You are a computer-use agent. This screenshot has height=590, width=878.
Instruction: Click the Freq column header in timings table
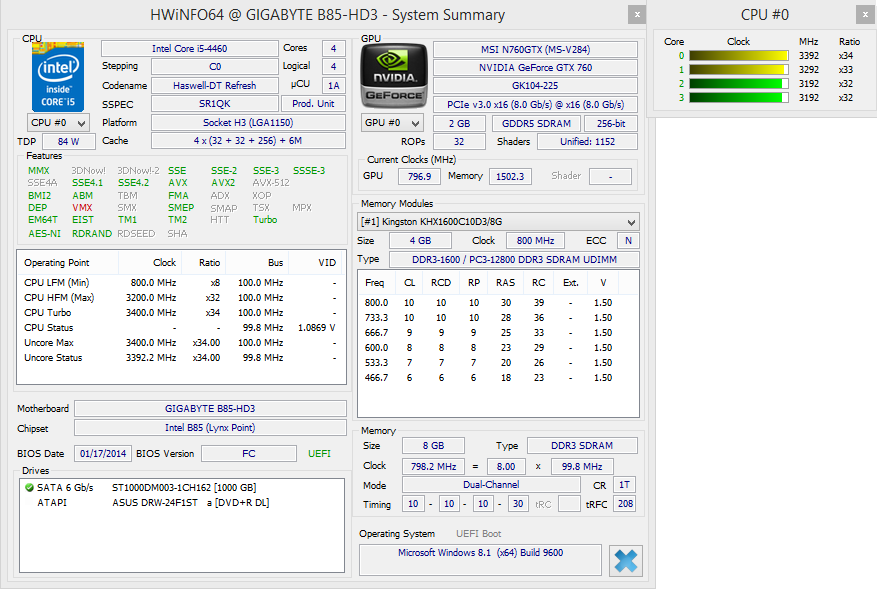point(375,283)
